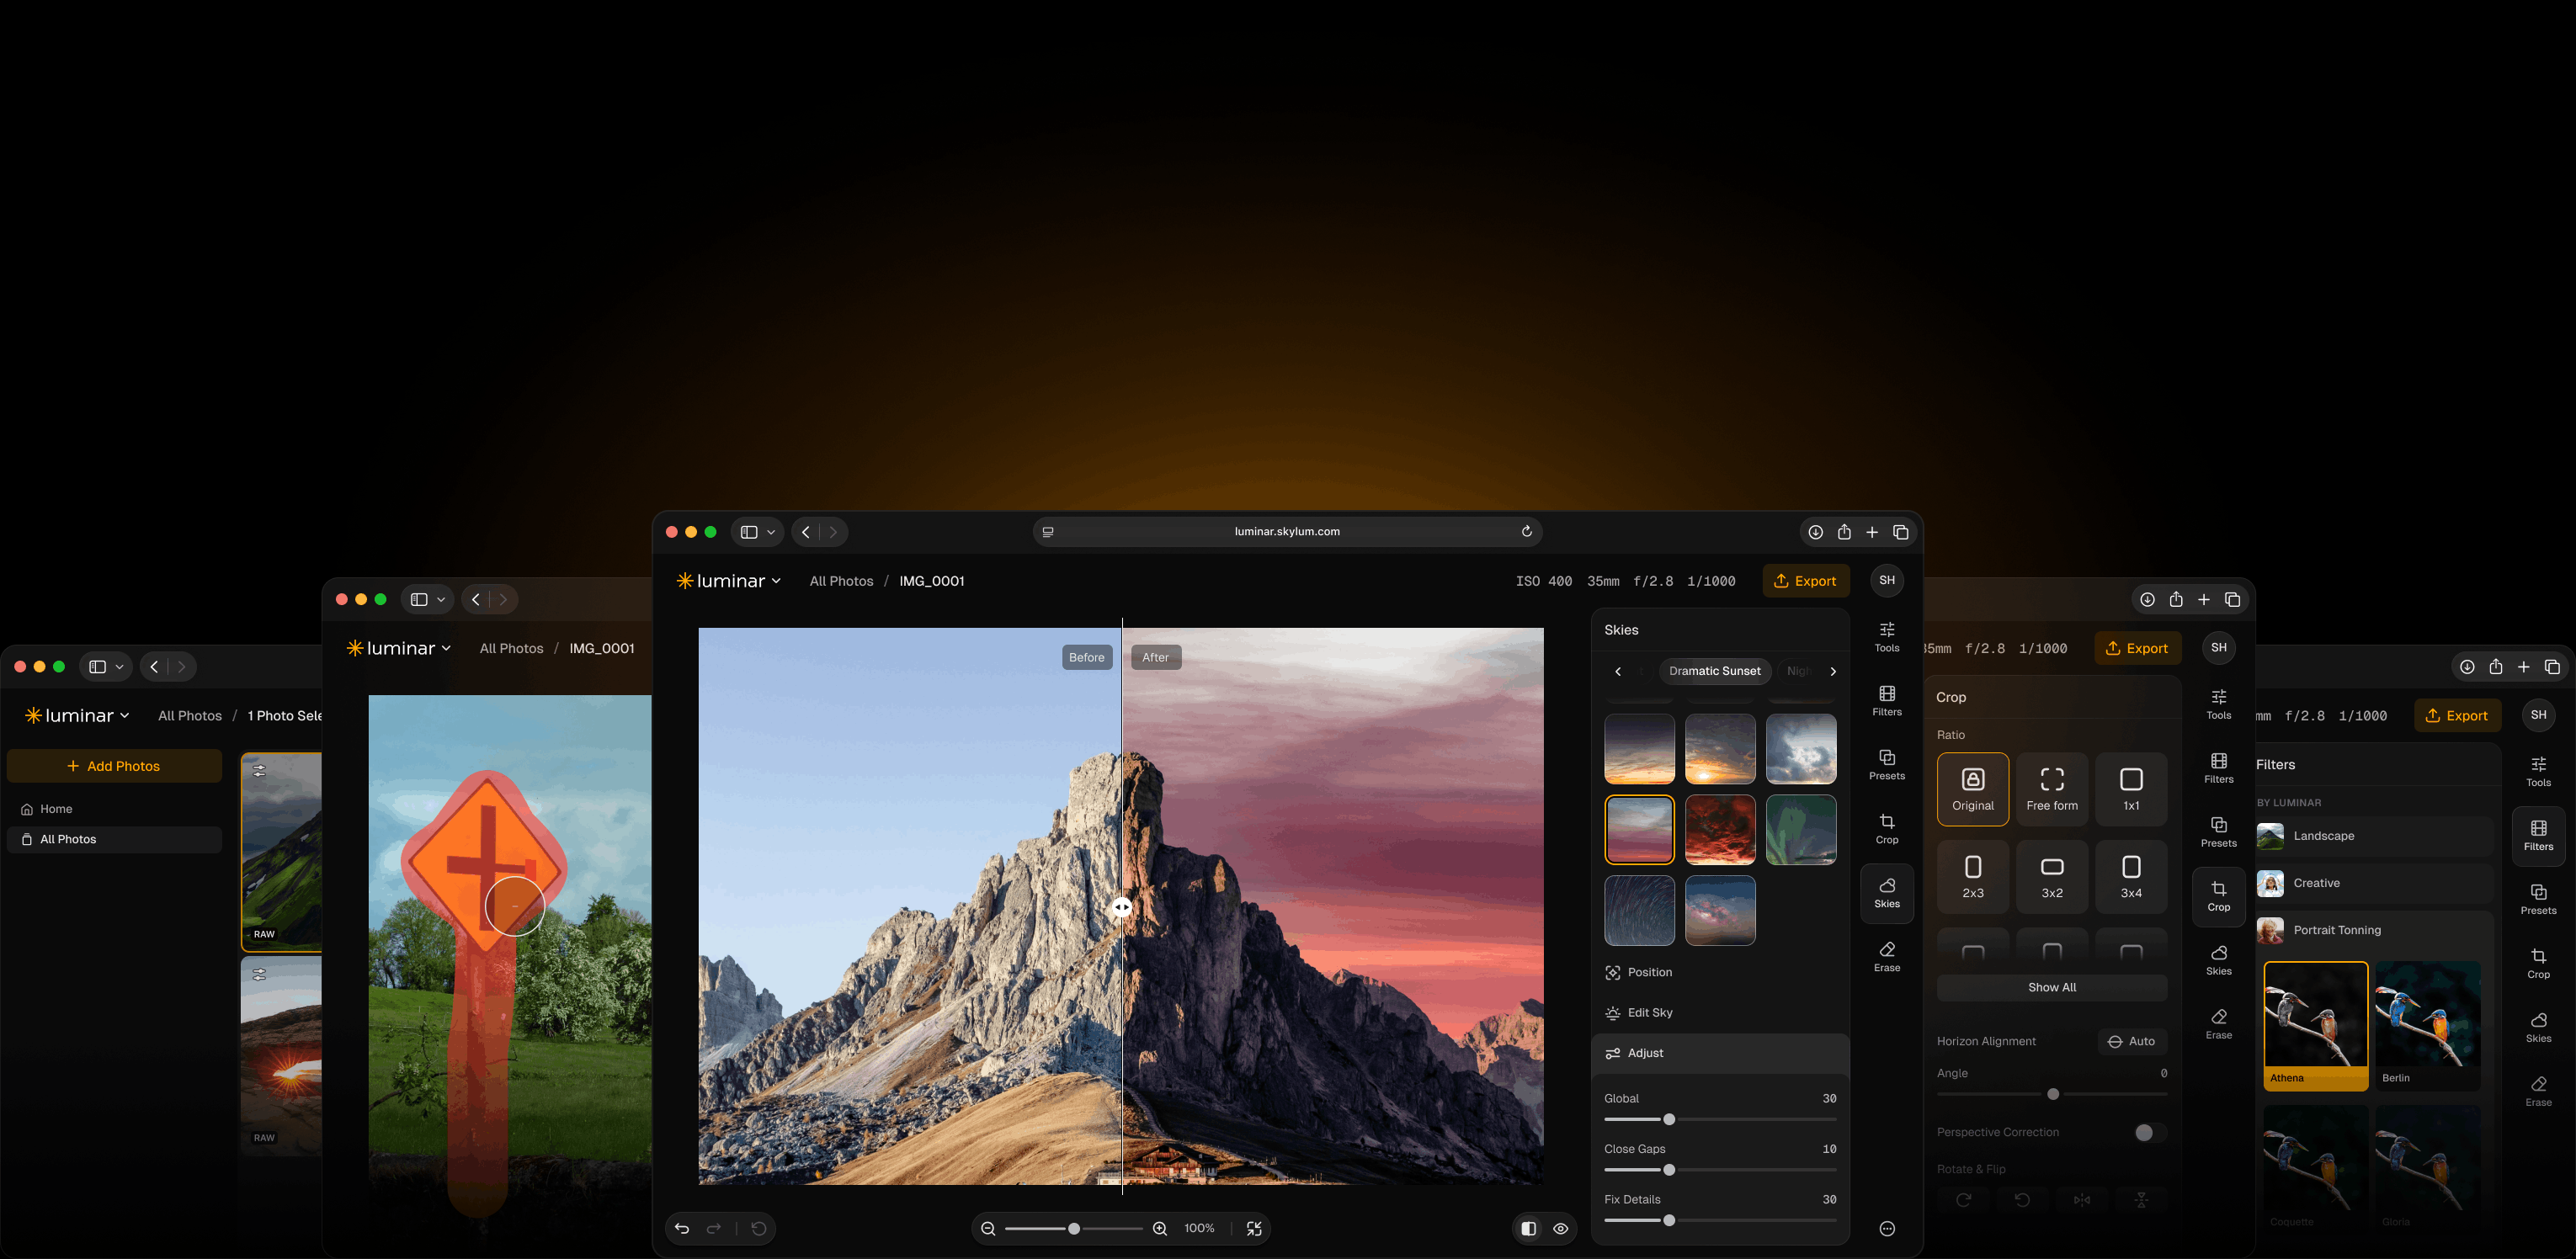This screenshot has height=1259, width=2576.
Task: Open Presets panel in front window
Action: (1886, 765)
